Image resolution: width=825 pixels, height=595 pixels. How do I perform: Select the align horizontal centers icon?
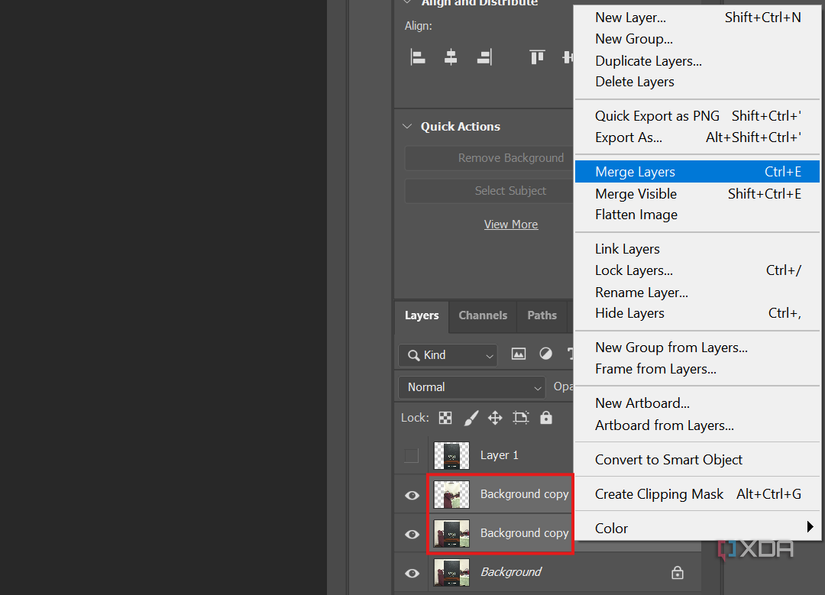point(450,57)
